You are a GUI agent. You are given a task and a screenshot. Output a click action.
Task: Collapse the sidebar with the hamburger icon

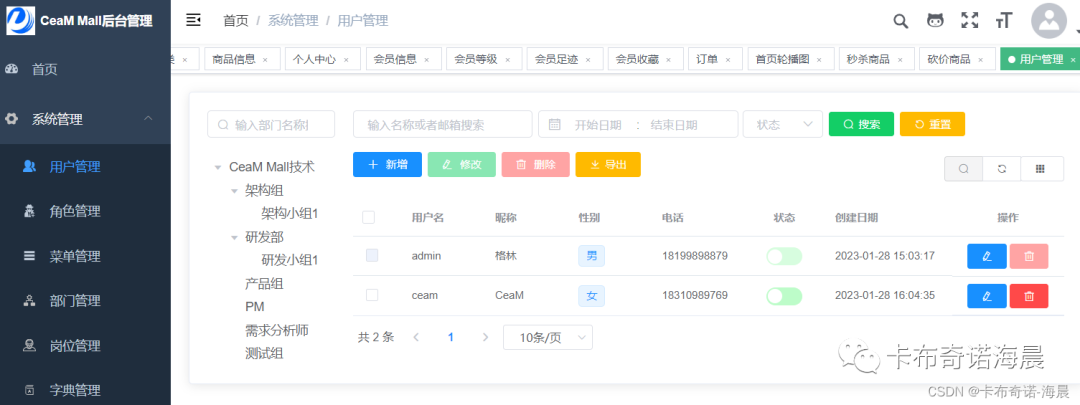194,21
